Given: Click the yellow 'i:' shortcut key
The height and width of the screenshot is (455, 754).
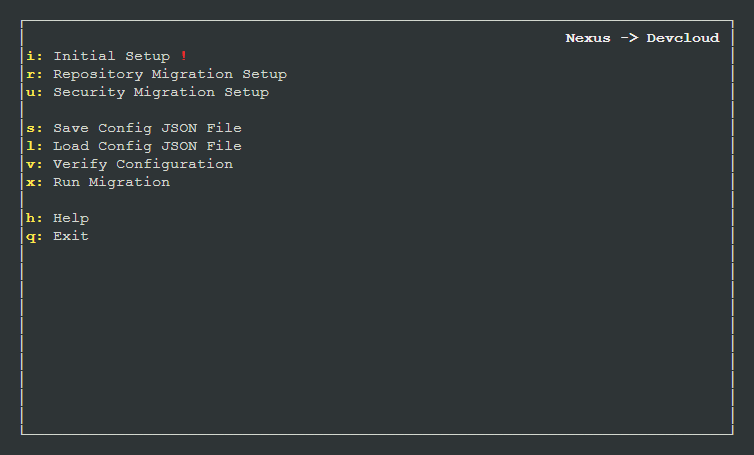Looking at the screenshot, I should [x=33, y=56].
